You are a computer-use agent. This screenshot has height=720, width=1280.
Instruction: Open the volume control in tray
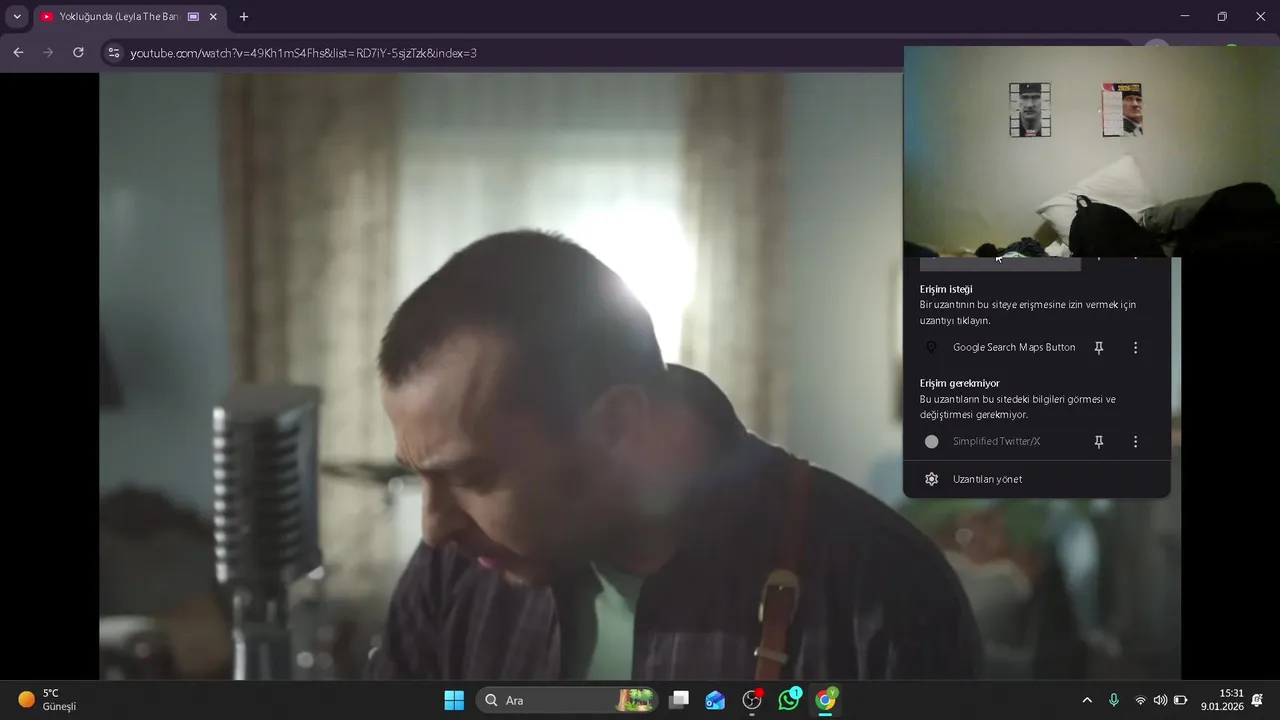click(1160, 700)
